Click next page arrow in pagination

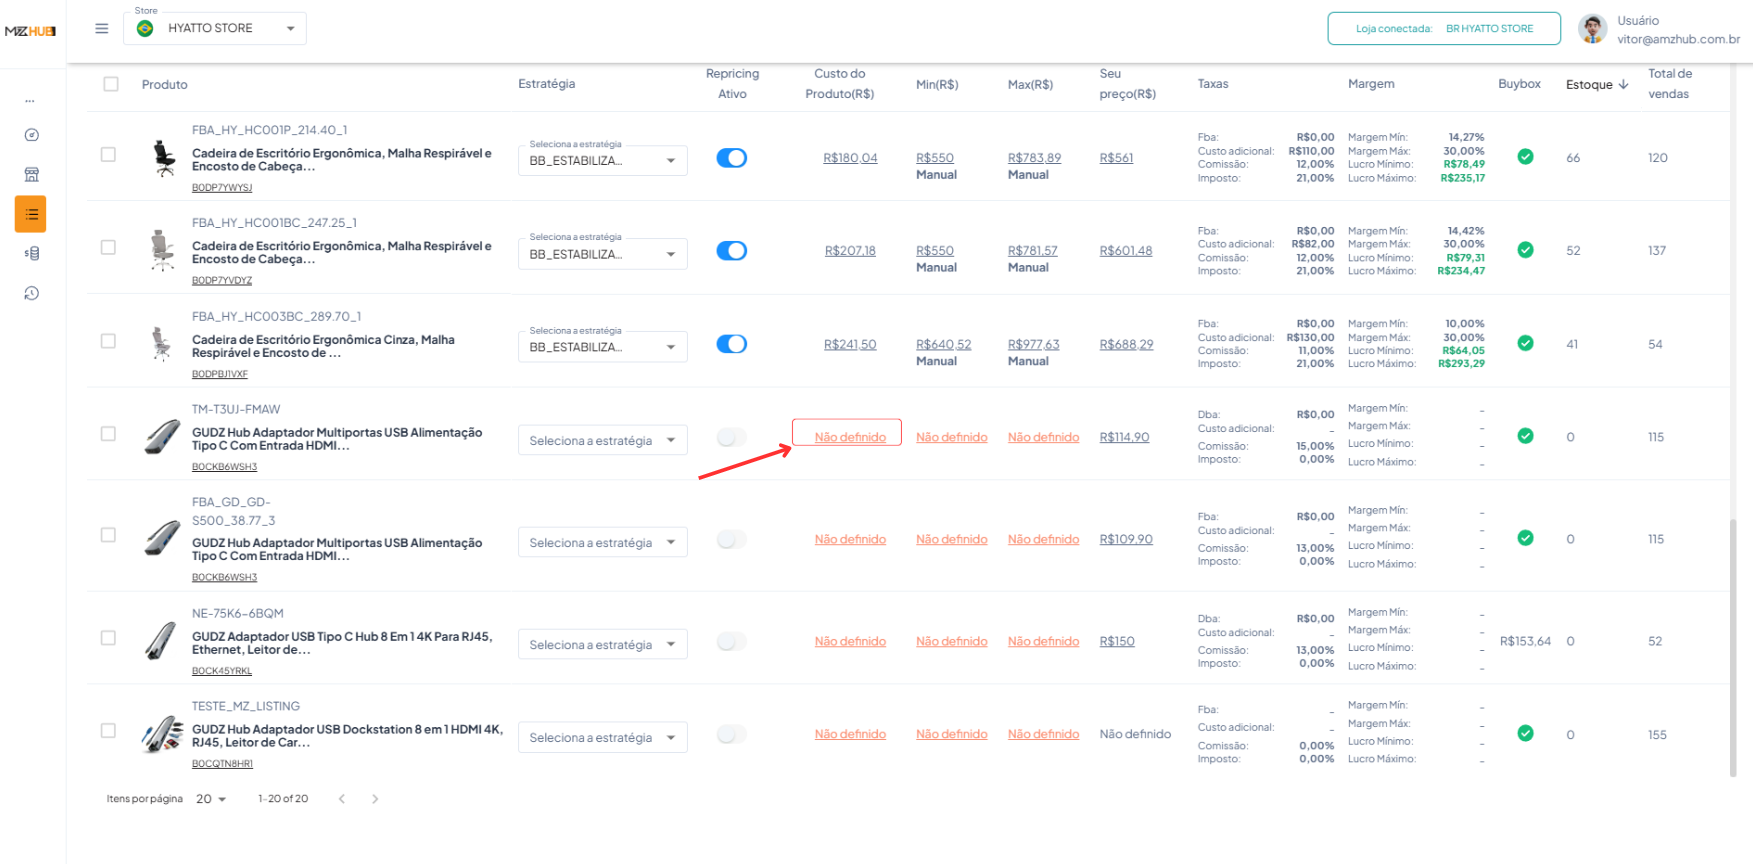click(375, 799)
